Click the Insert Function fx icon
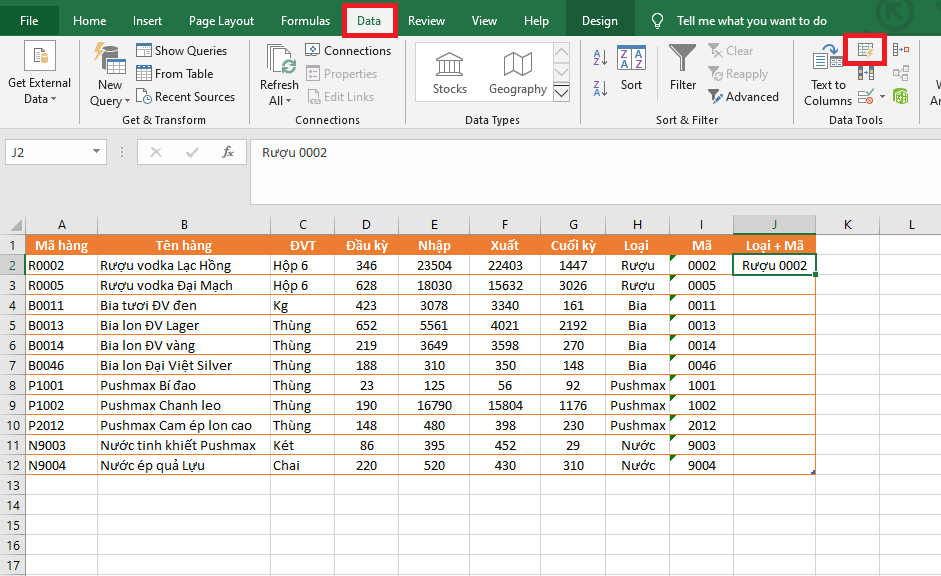The width and height of the screenshot is (941, 576). [x=228, y=152]
